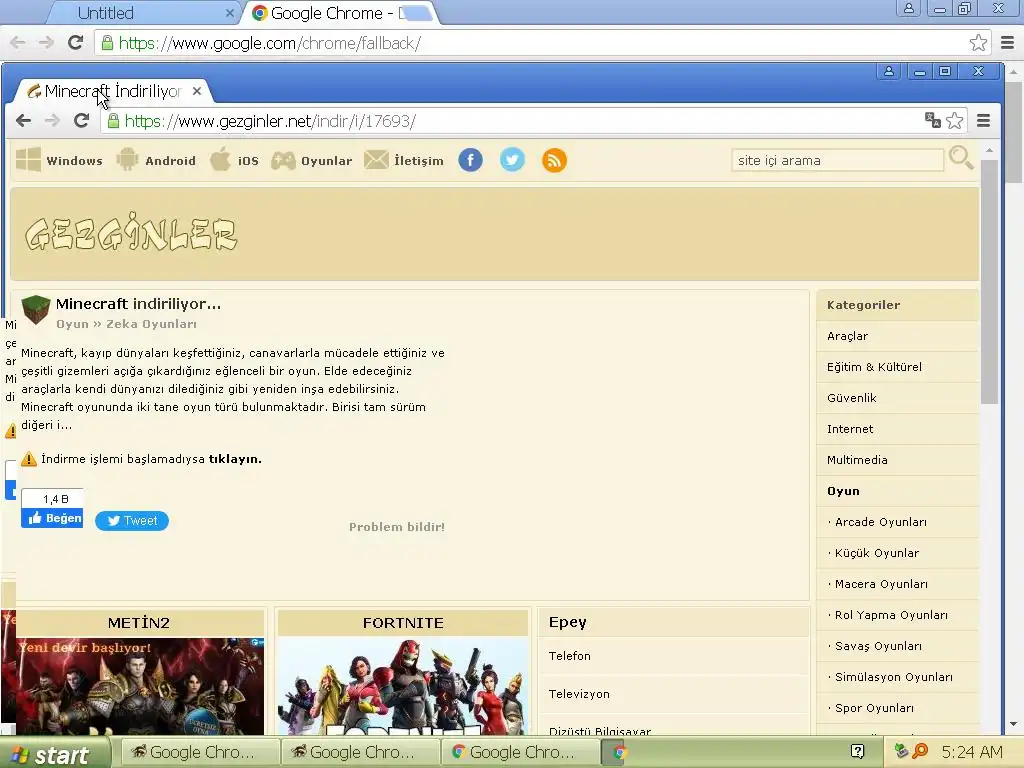The image size is (1024, 768).
Task: Open the Oyunlar menu item
Action: (327, 161)
